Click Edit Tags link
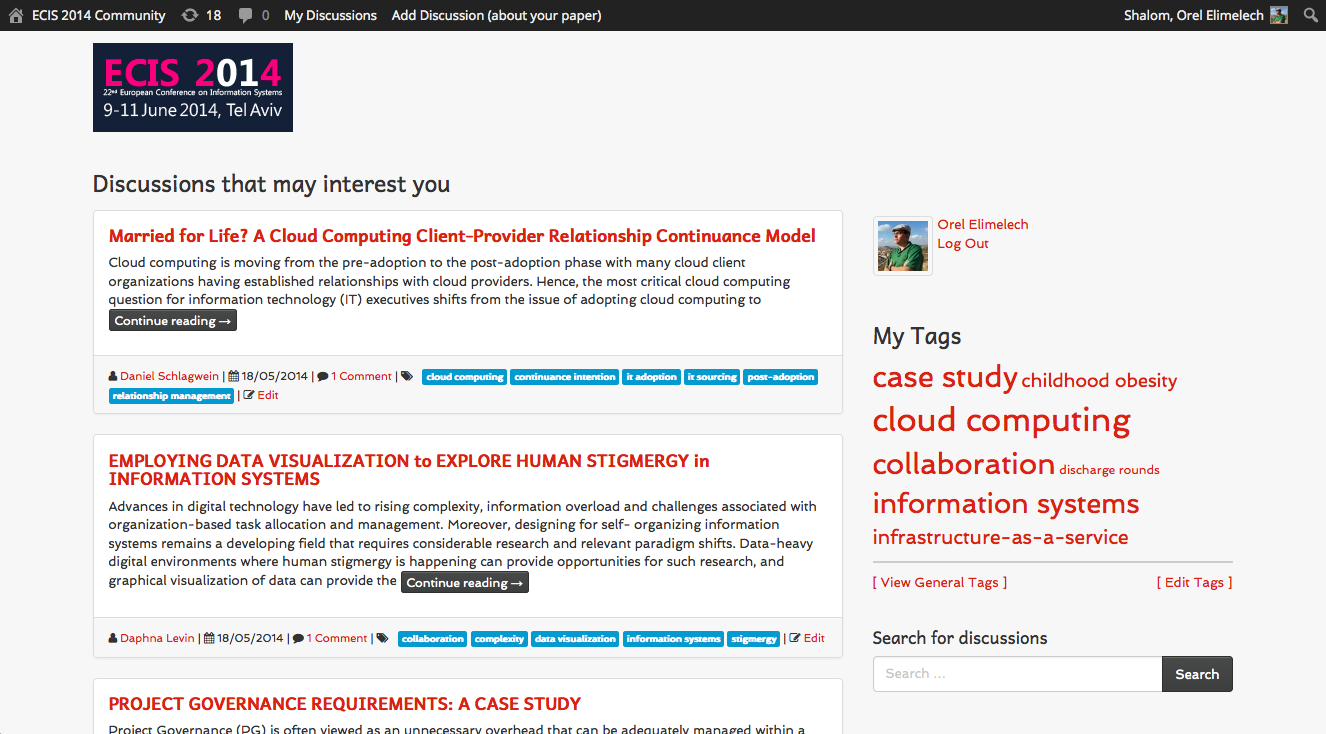 1195,583
